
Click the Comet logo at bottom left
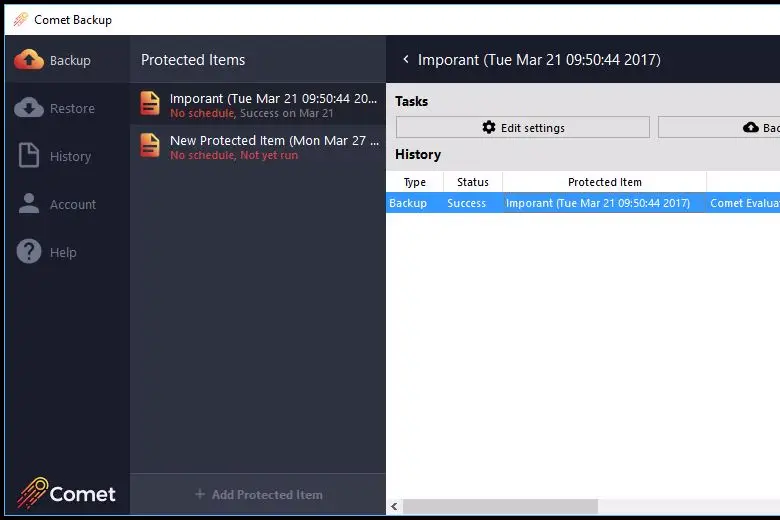66,493
